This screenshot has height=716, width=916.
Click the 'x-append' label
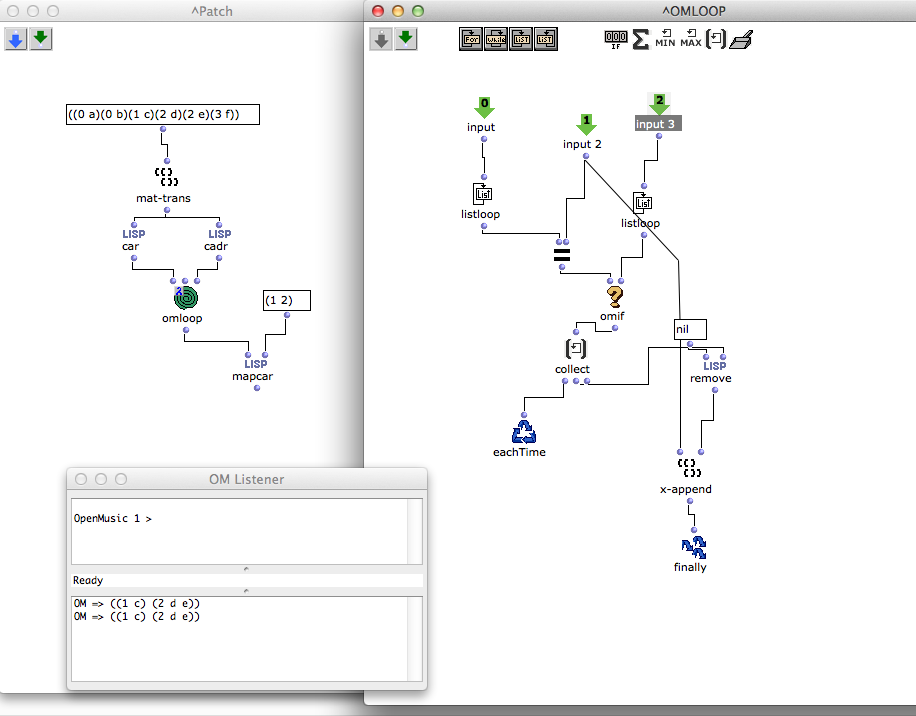coord(686,489)
